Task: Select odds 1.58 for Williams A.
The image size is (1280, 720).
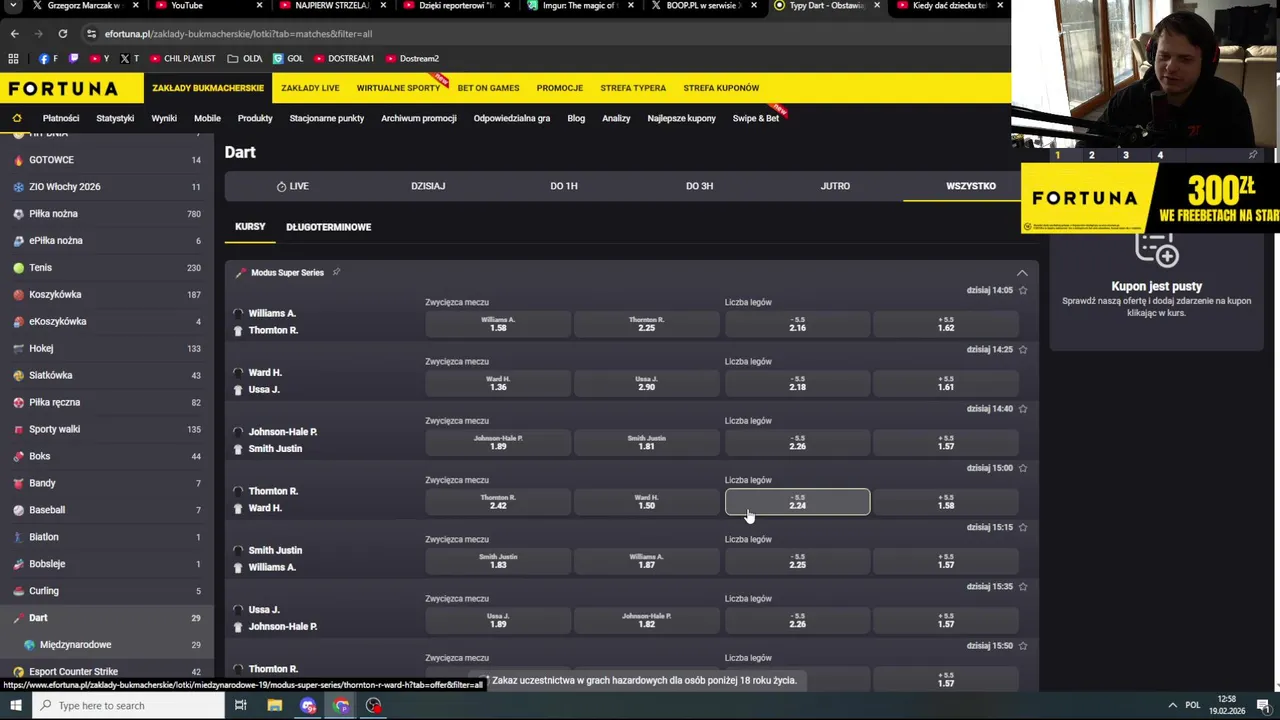Action: click(498, 324)
